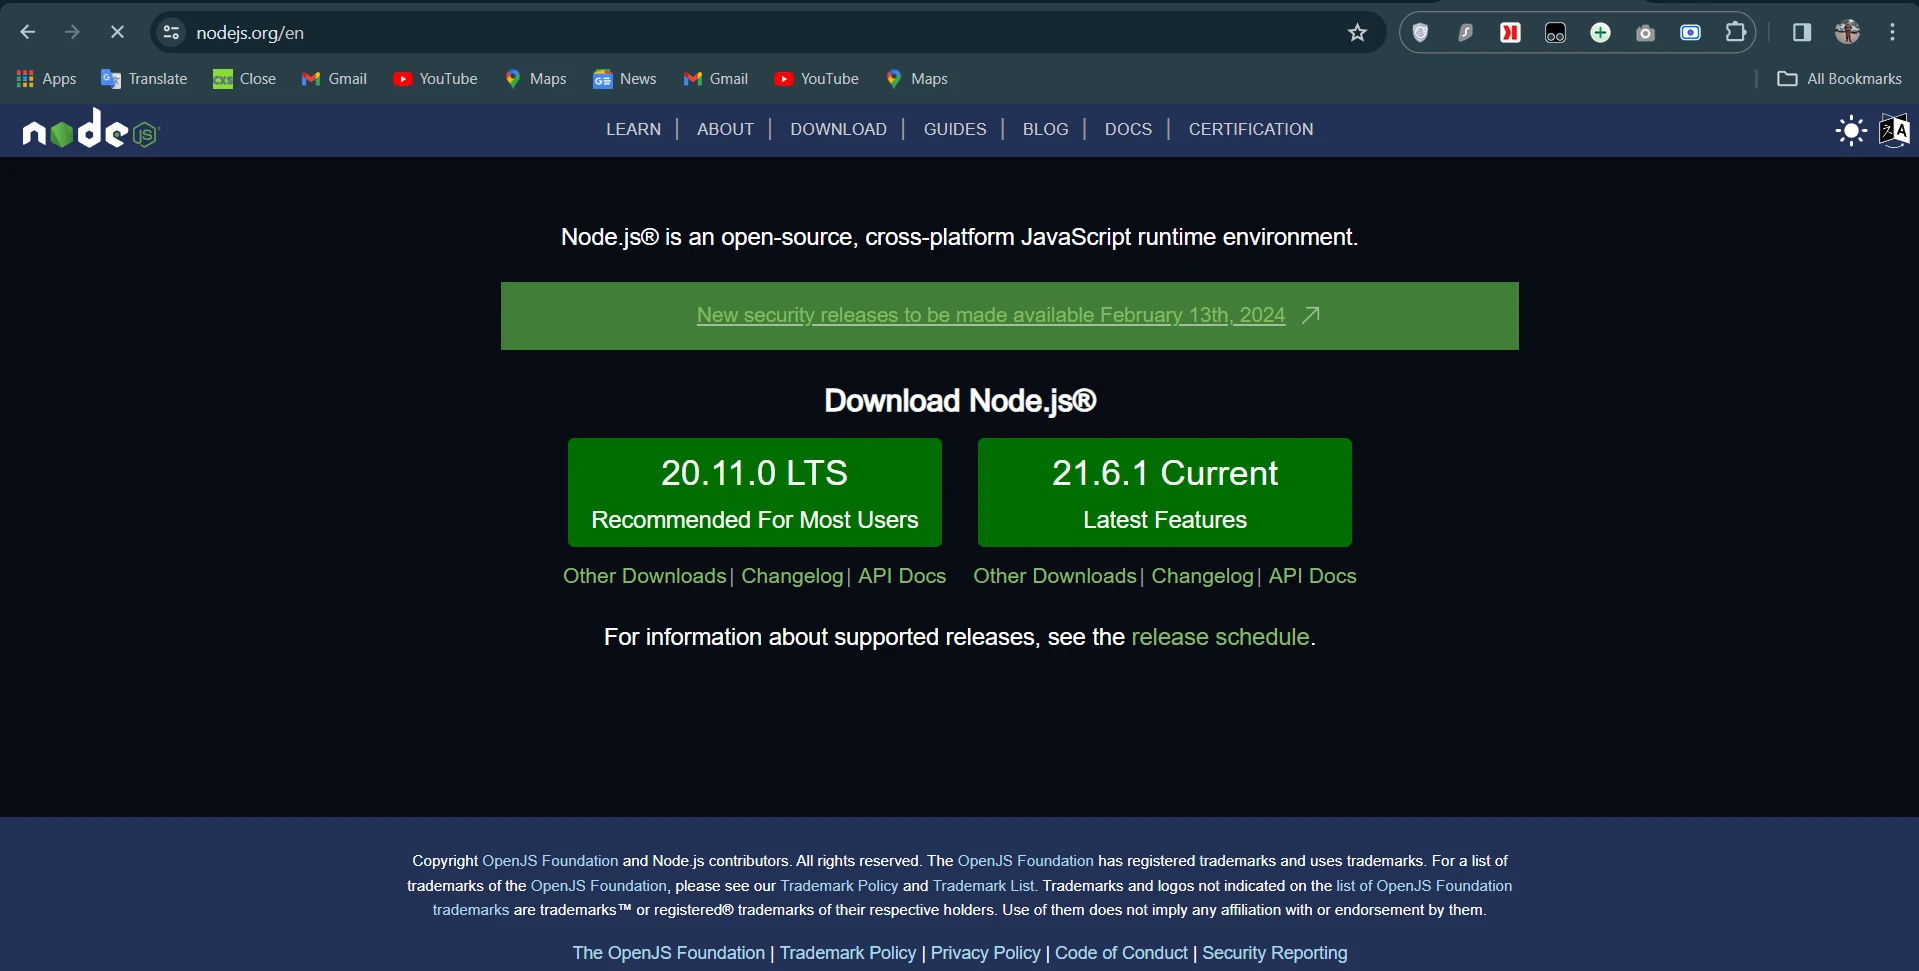Open site information icon in address bar
The image size is (1919, 971).
click(172, 32)
